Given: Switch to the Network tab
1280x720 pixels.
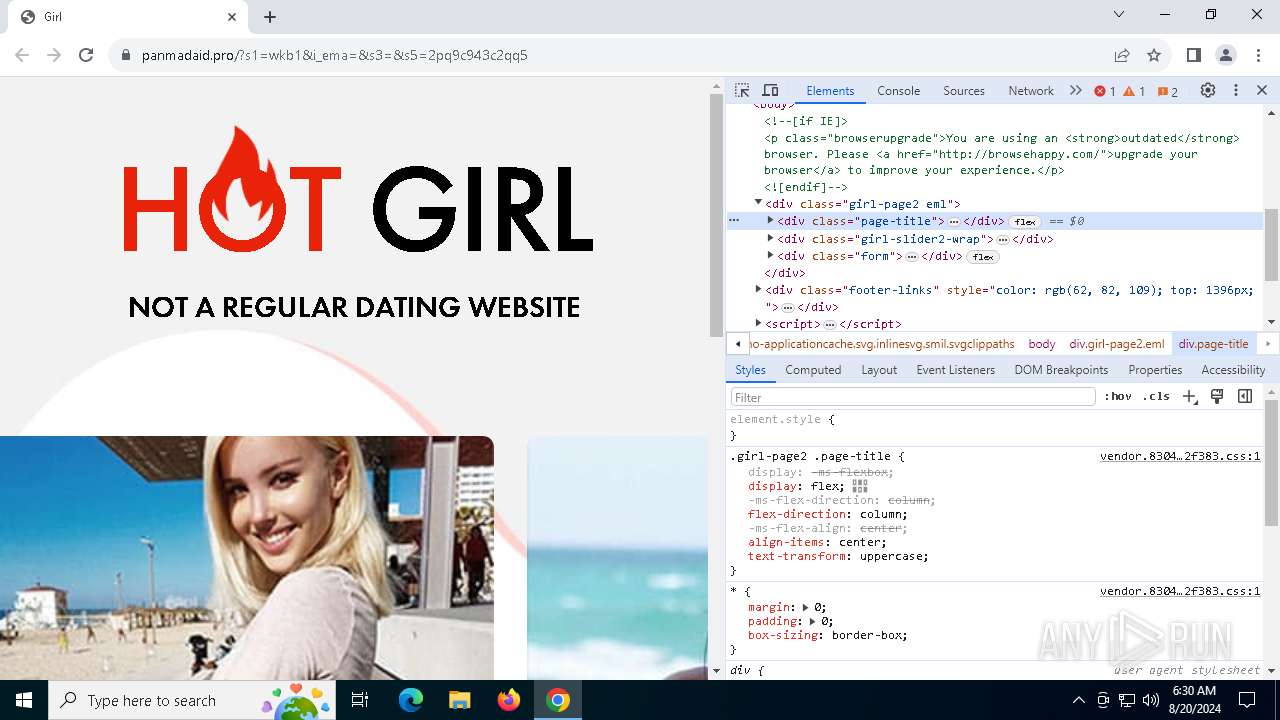Looking at the screenshot, I should tap(1031, 91).
